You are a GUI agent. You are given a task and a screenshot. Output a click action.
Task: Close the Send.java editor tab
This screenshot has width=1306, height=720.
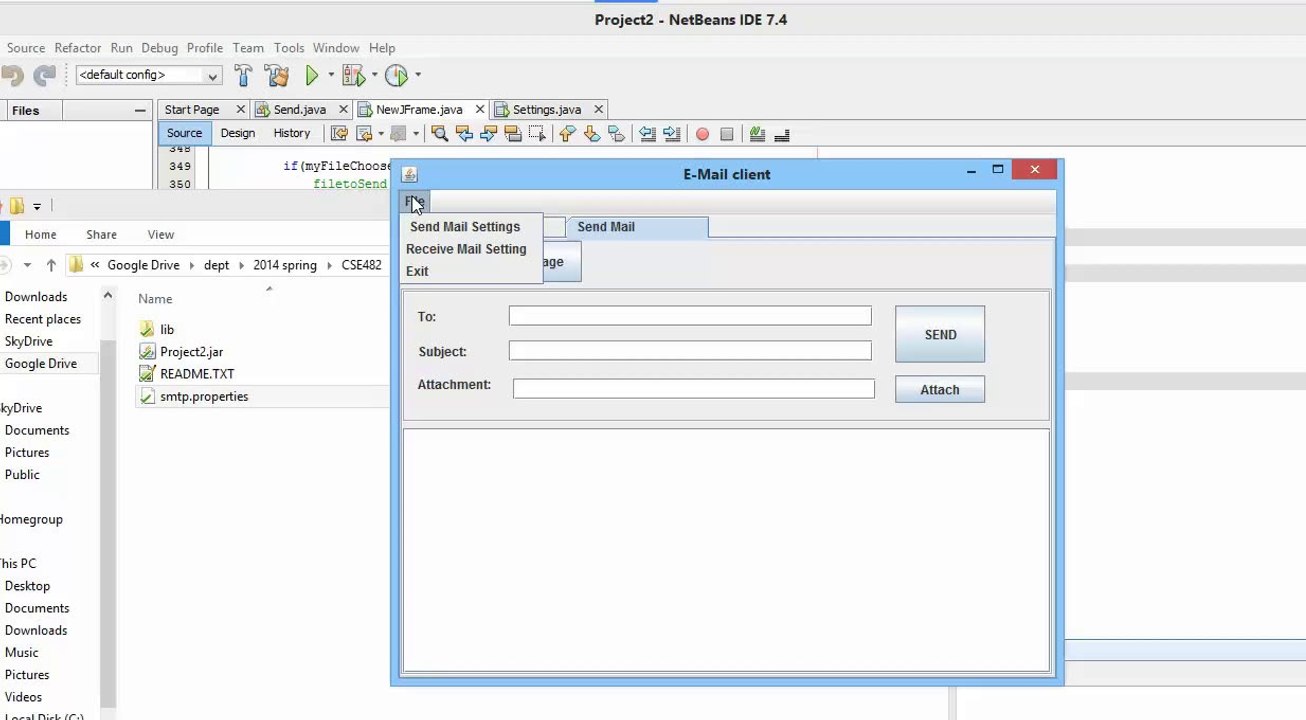(344, 109)
